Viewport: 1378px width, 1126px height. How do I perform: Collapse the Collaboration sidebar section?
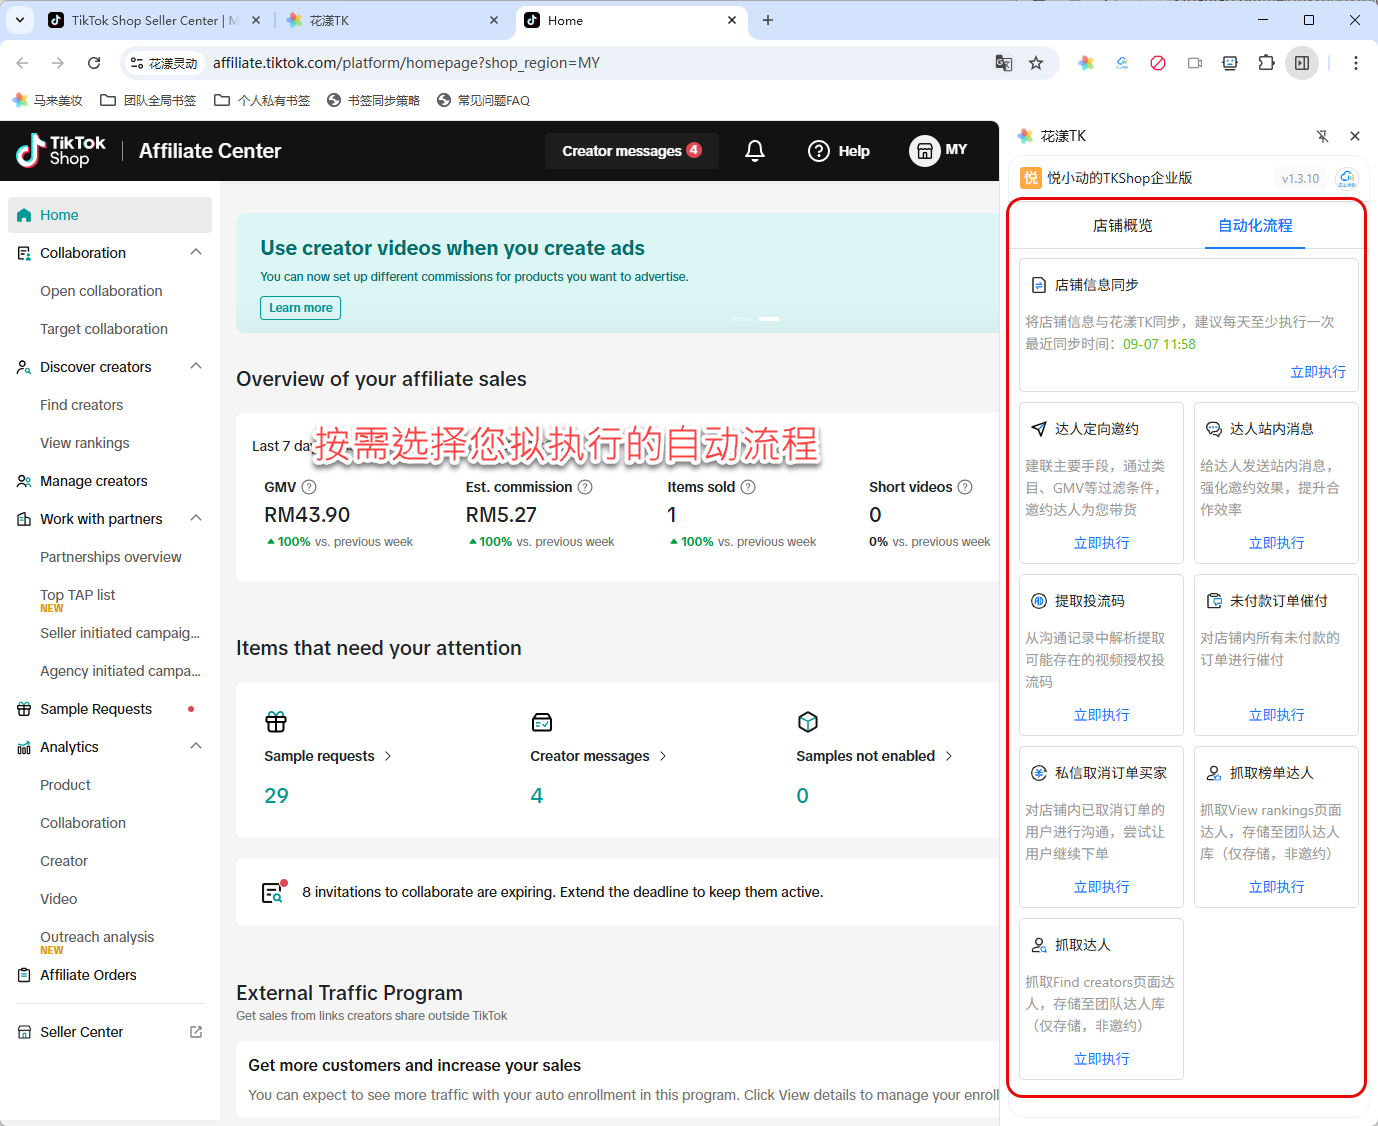point(196,253)
